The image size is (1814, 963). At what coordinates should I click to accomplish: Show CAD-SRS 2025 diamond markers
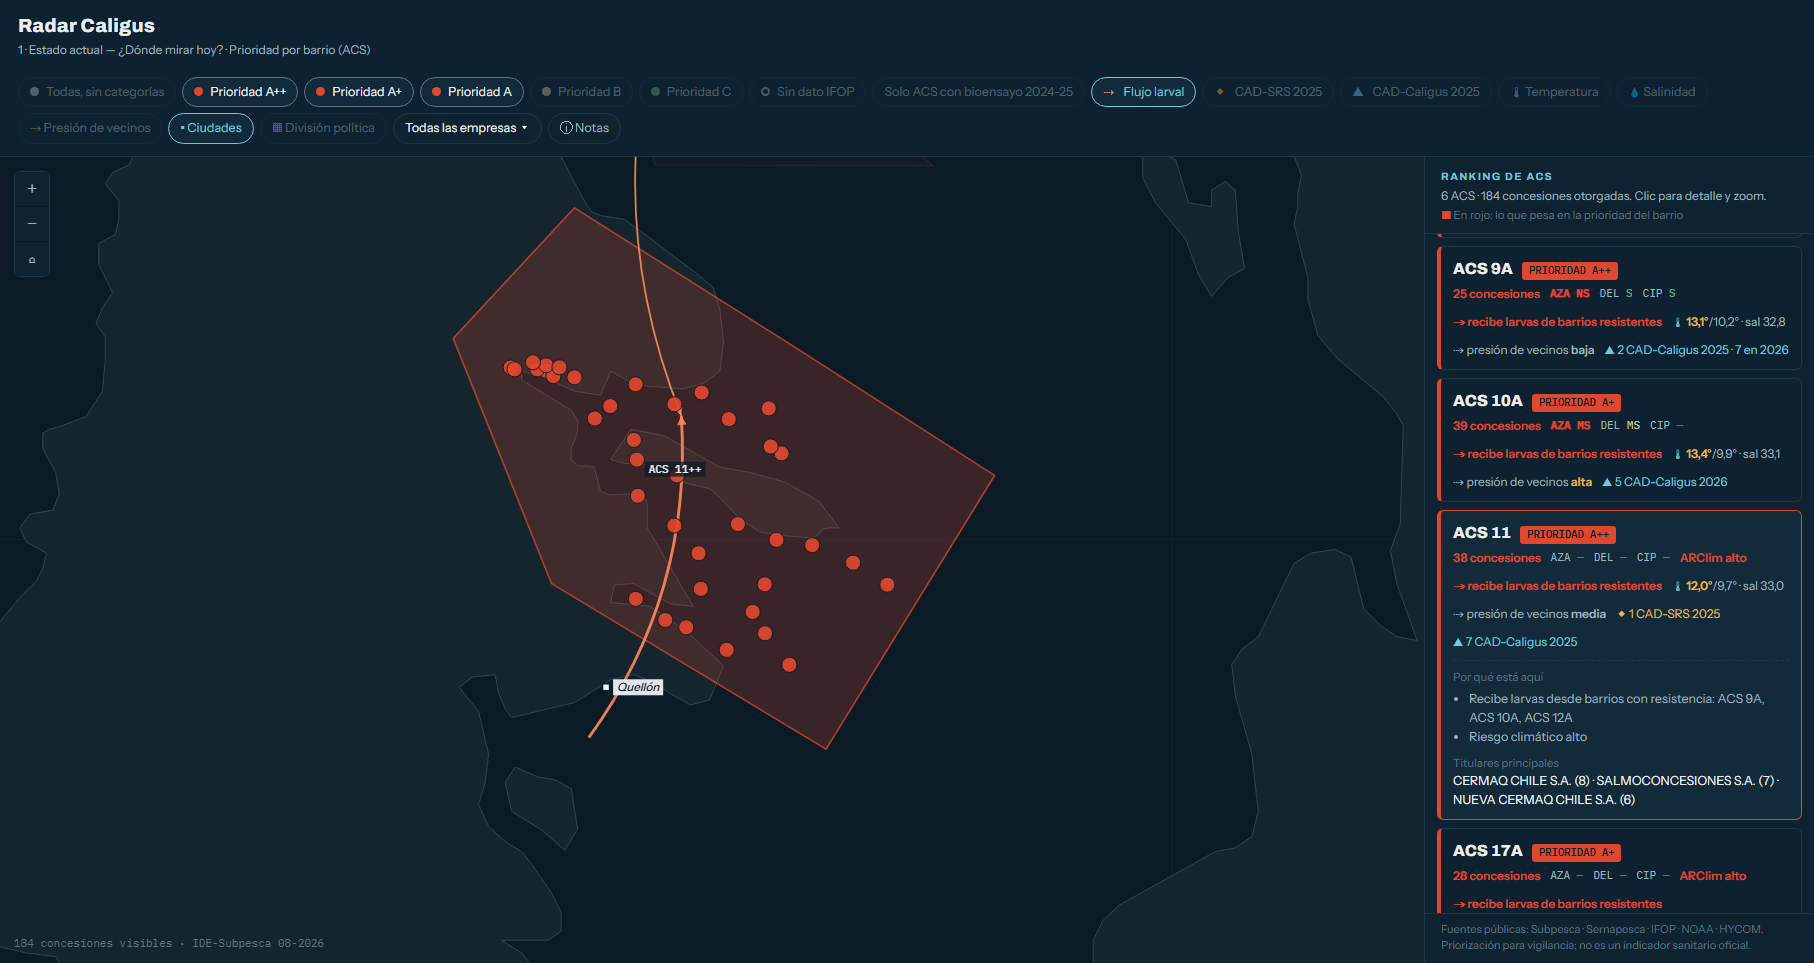1268,92
